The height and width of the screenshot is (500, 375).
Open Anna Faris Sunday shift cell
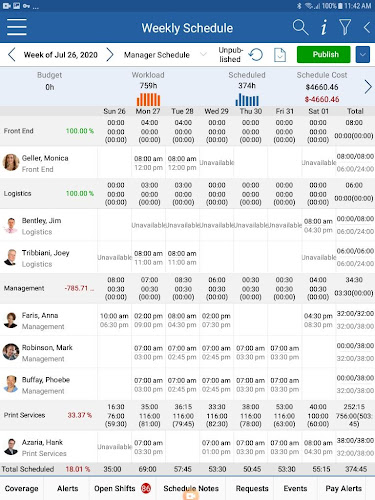point(114,320)
